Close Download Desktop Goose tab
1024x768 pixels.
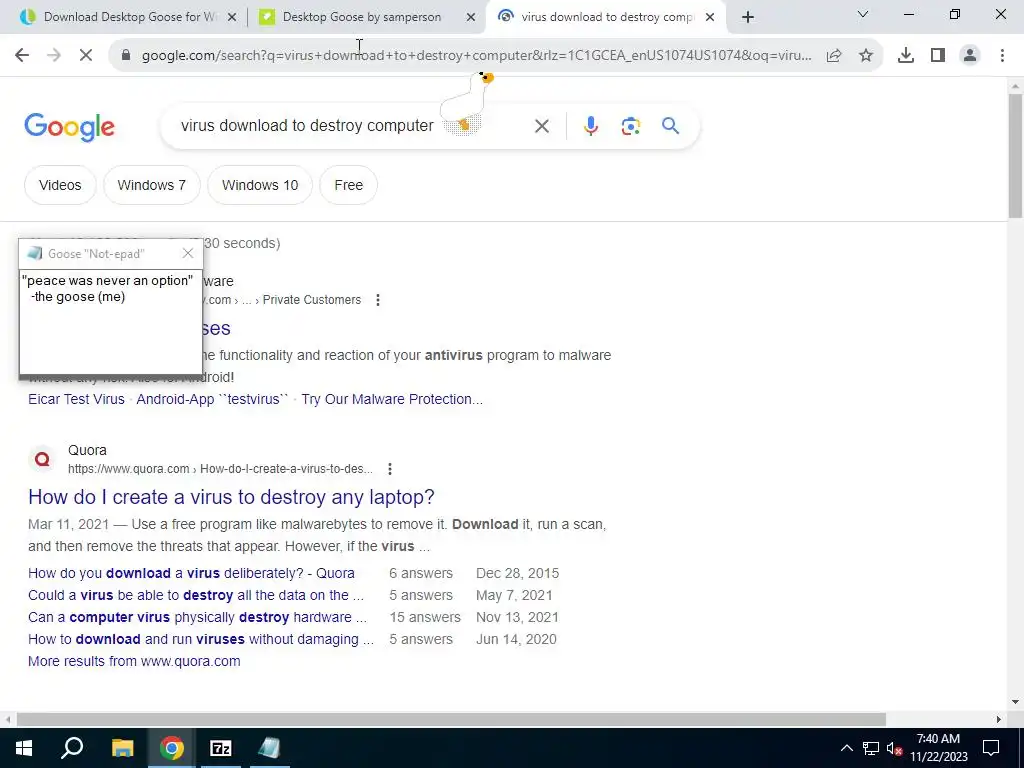pyautogui.click(x=232, y=18)
